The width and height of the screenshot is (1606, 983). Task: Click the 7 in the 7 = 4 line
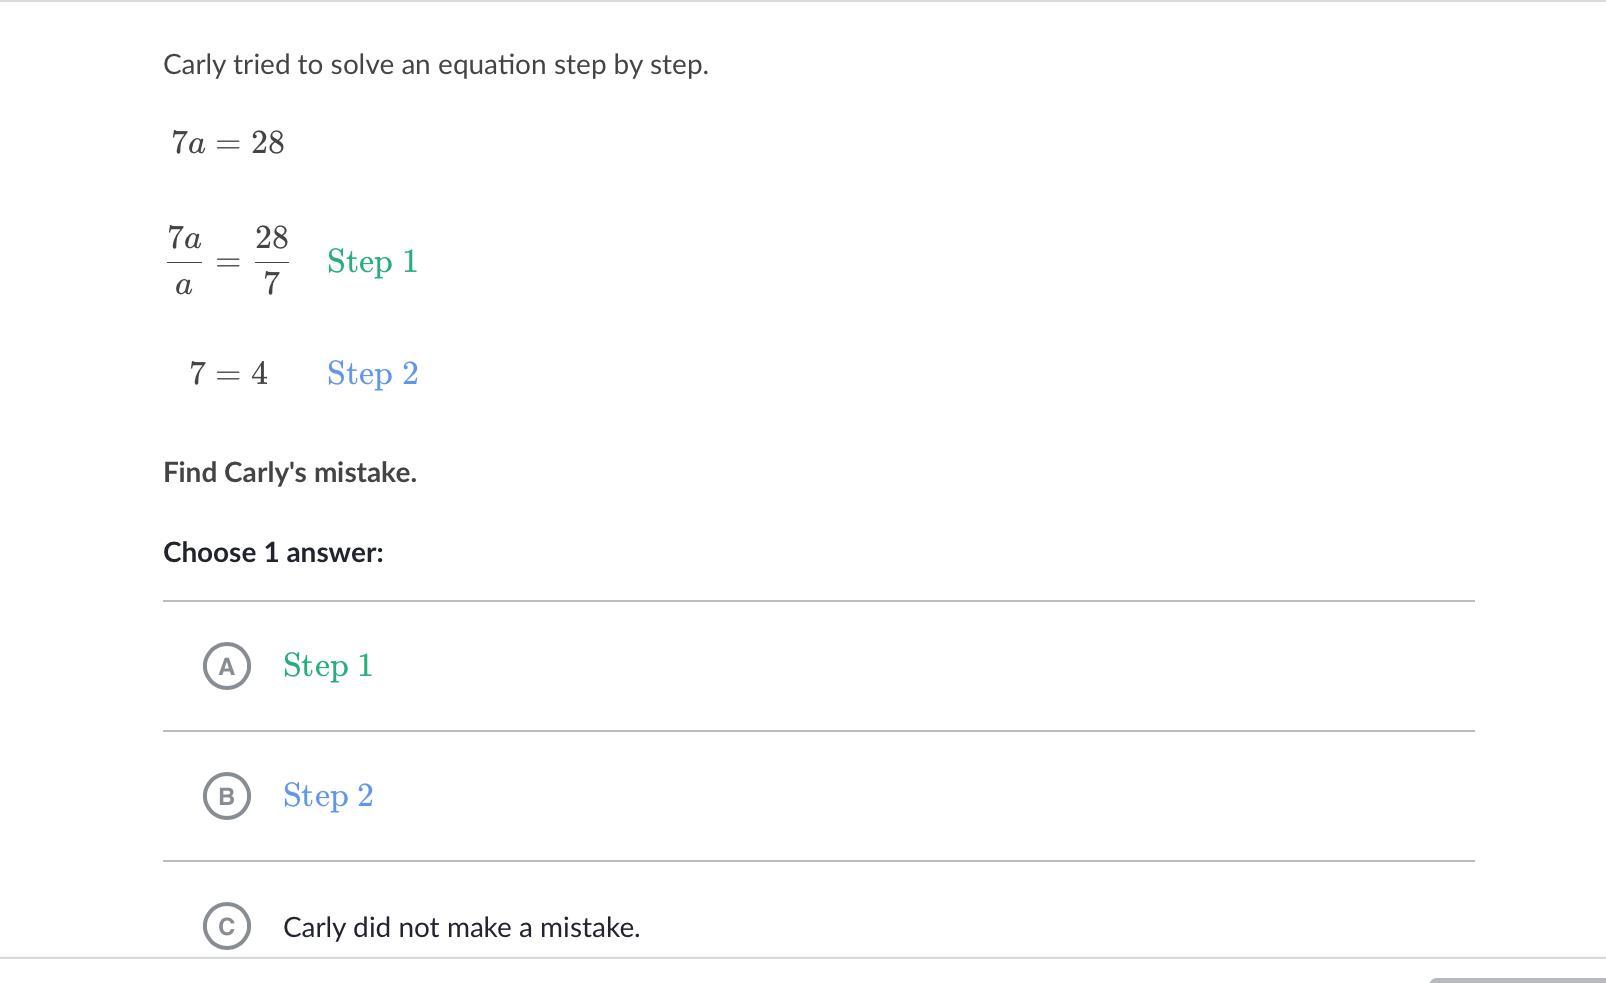pyautogui.click(x=198, y=374)
